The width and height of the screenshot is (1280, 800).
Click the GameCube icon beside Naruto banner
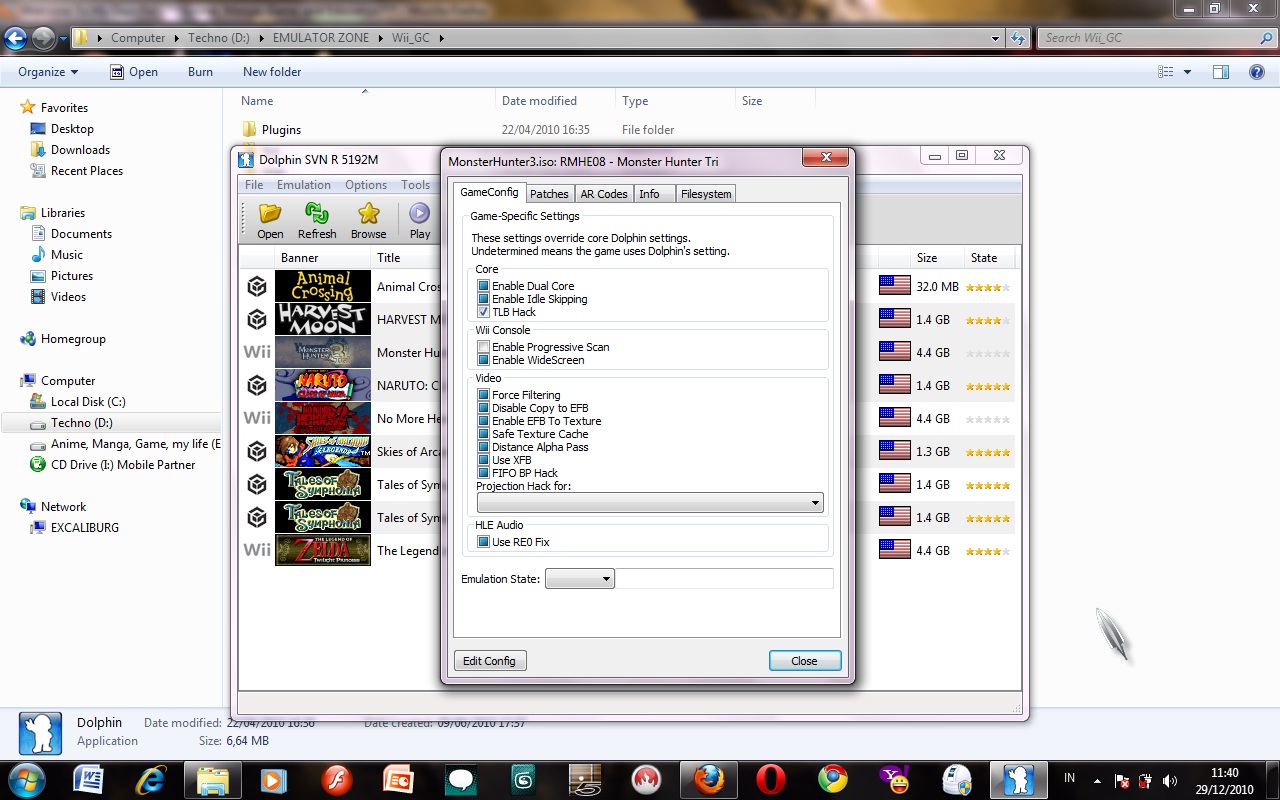(x=257, y=385)
